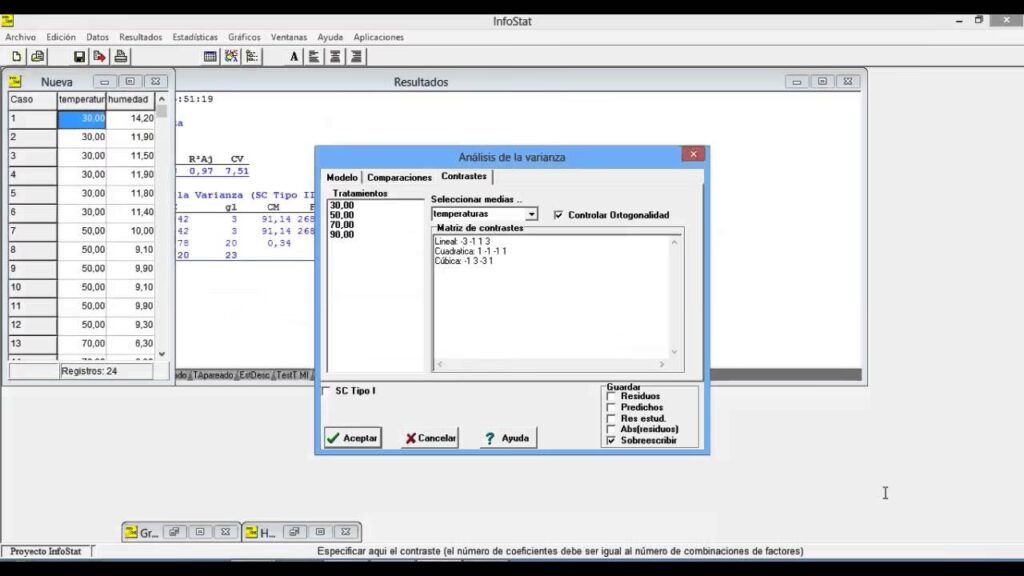Image resolution: width=1024 pixels, height=576 pixels.
Task: Click the new table toolbar icon
Action: coord(17,57)
